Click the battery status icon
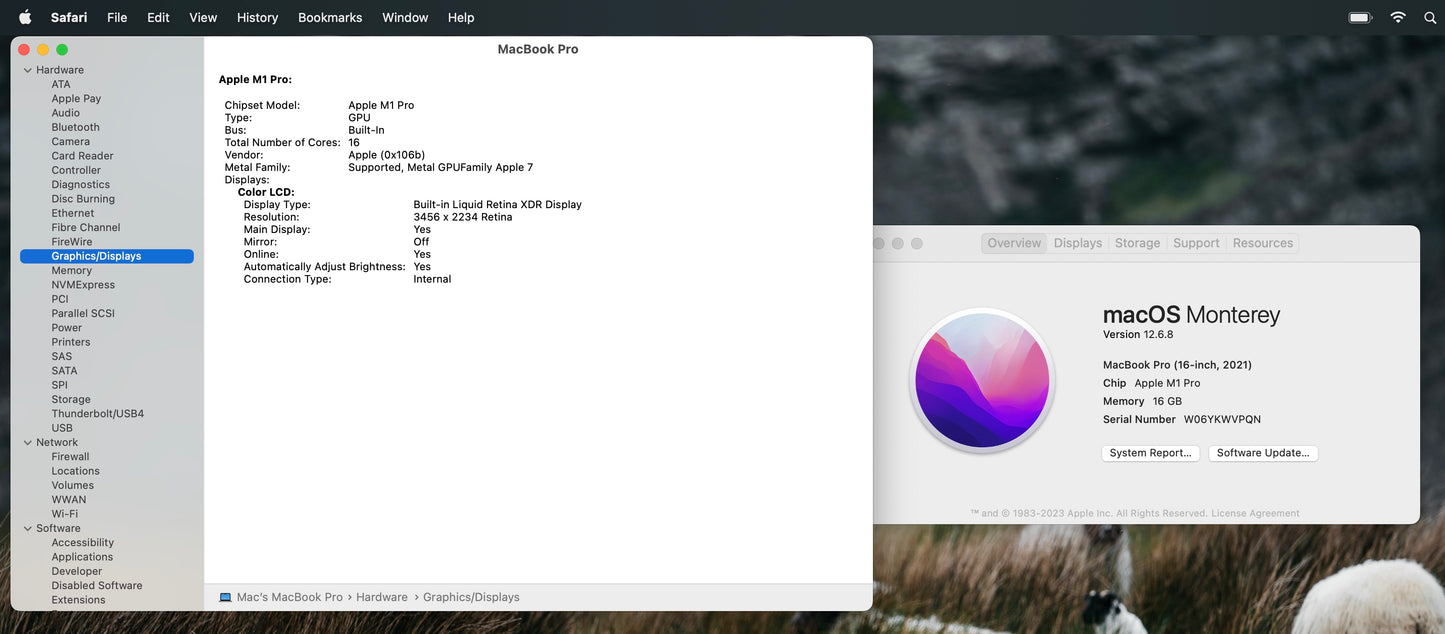 [1359, 17]
